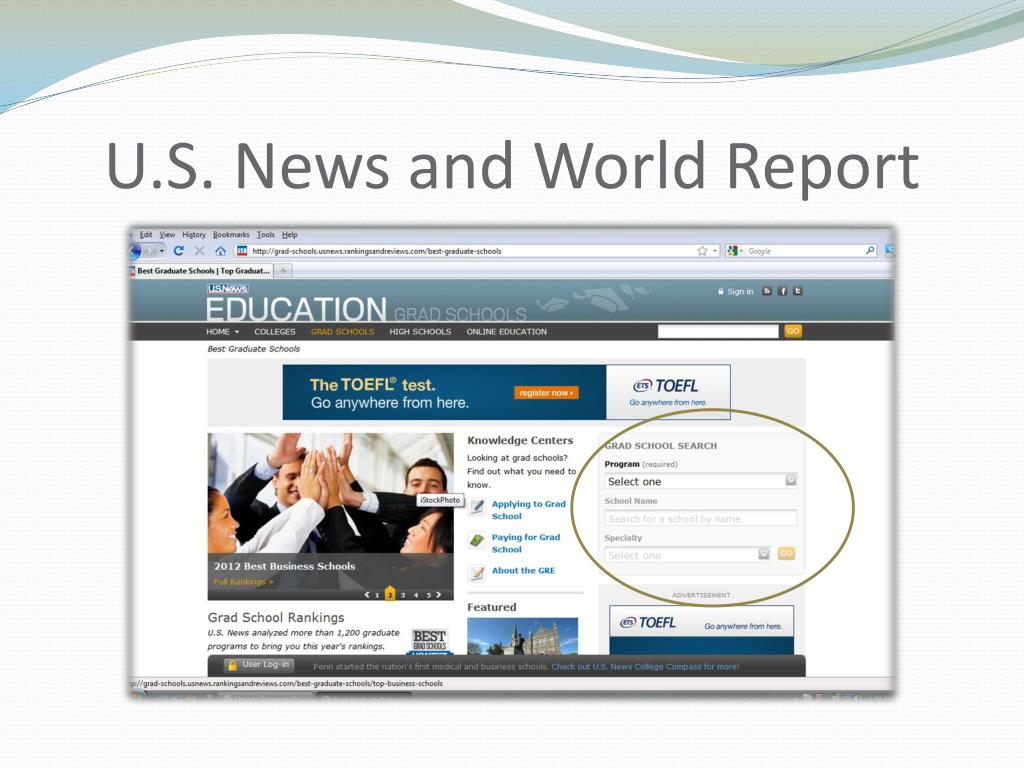Open the Facebook icon in site header
This screenshot has width=1024, height=768.
(x=782, y=291)
